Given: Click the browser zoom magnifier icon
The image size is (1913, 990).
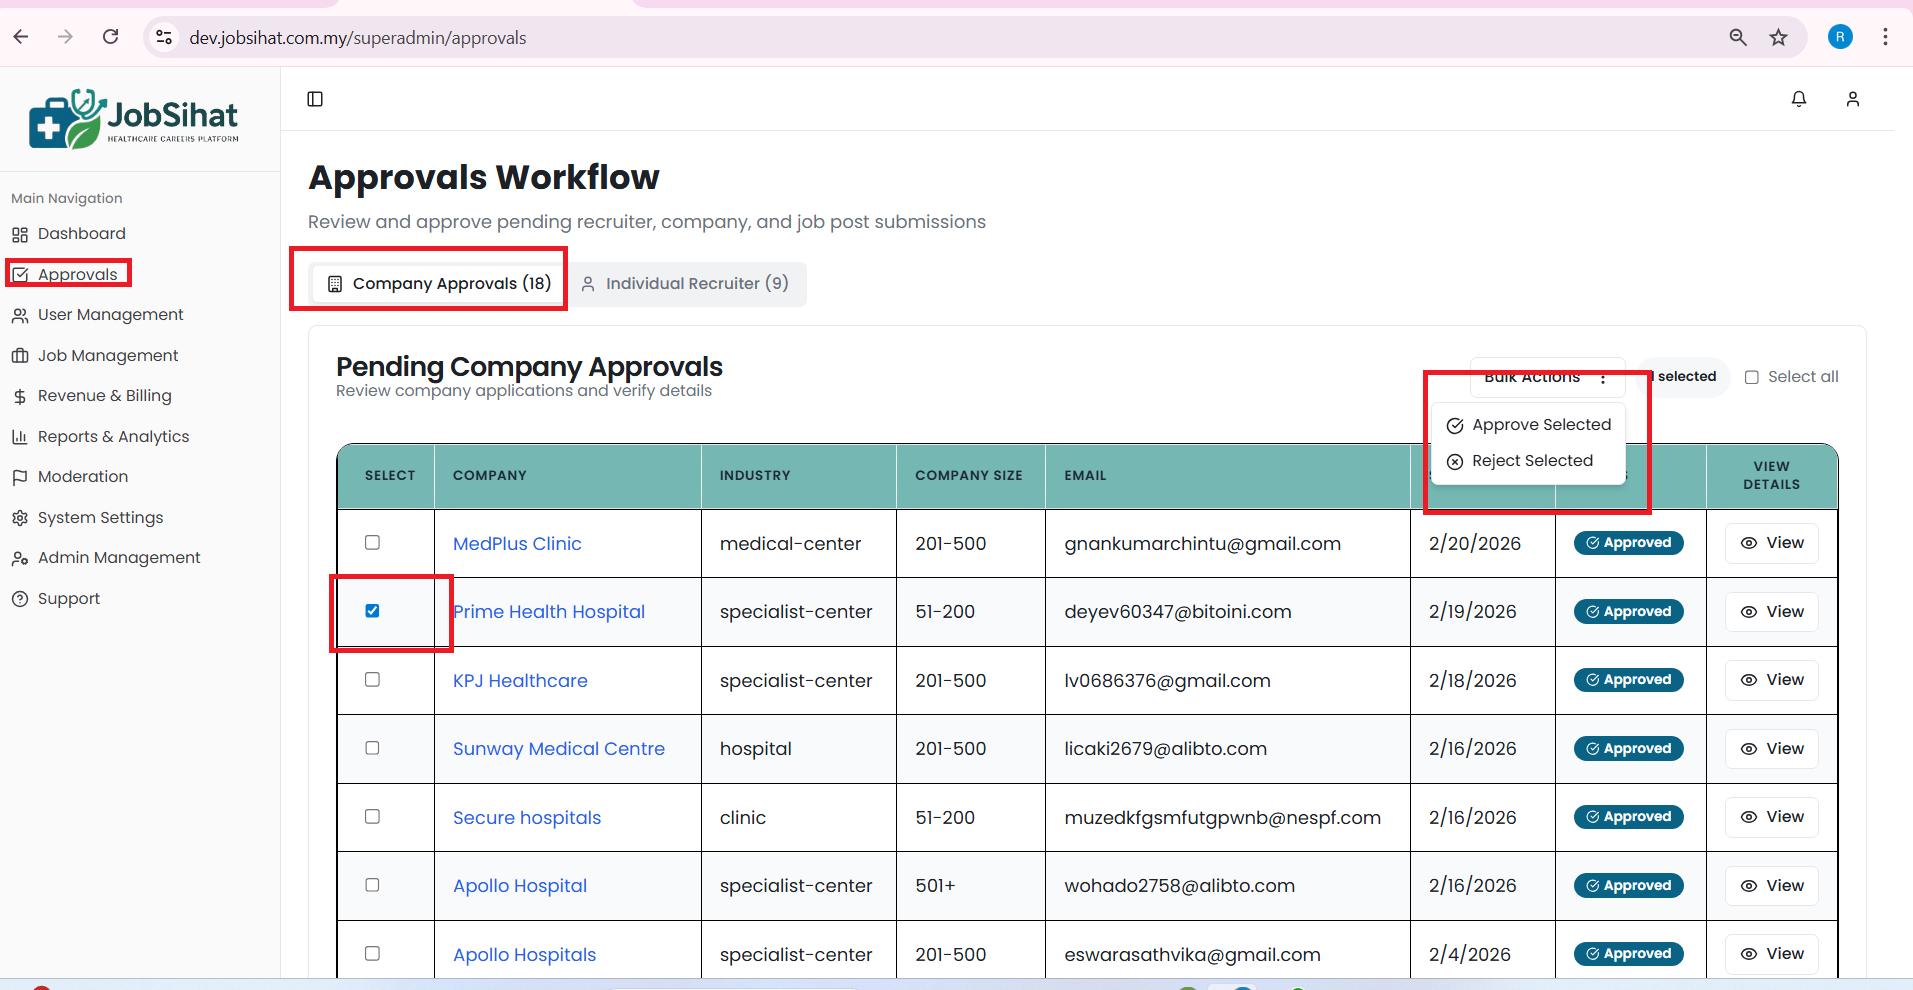Looking at the screenshot, I should 1738,38.
